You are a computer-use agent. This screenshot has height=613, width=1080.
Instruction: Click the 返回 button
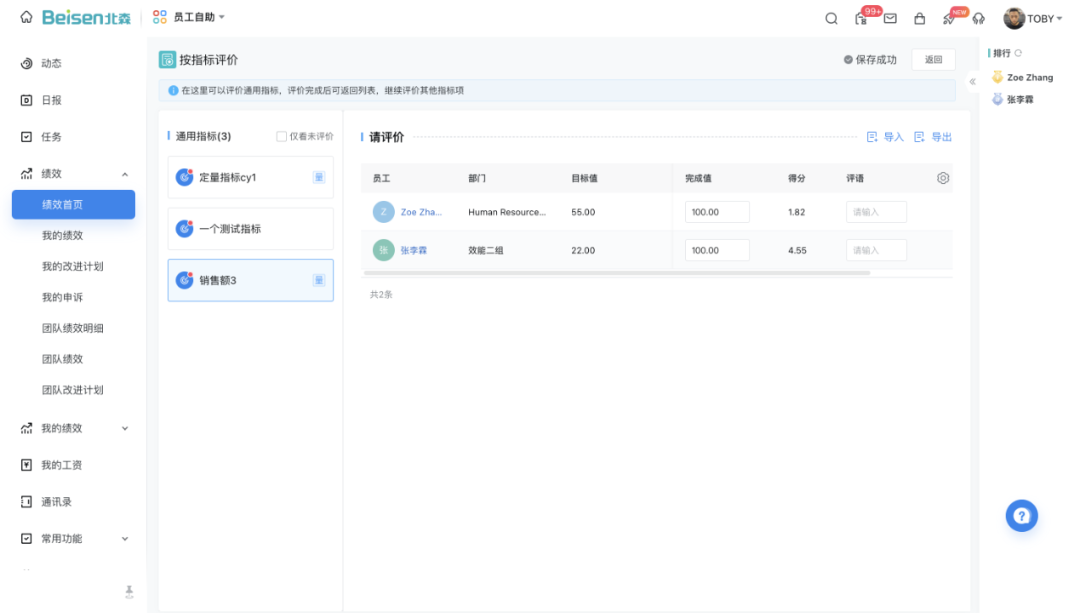(933, 60)
